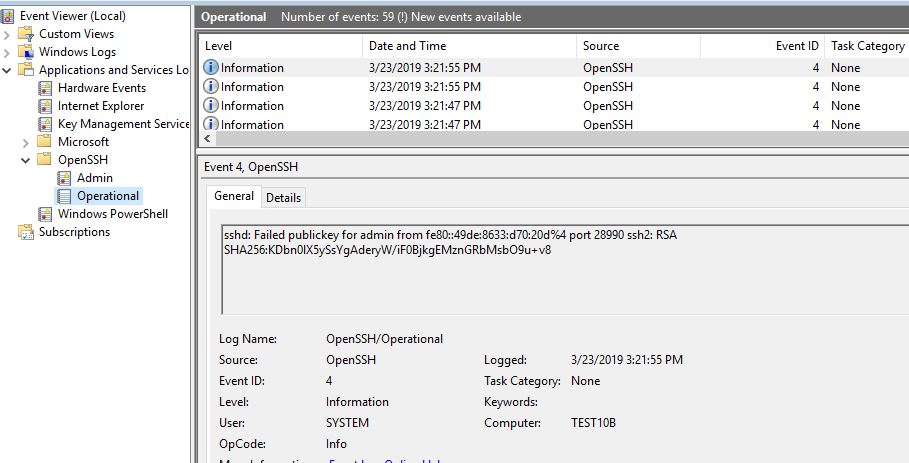This screenshot has width=909, height=463.
Task: Click the 'SYSTEM' user value
Action: (x=347, y=423)
